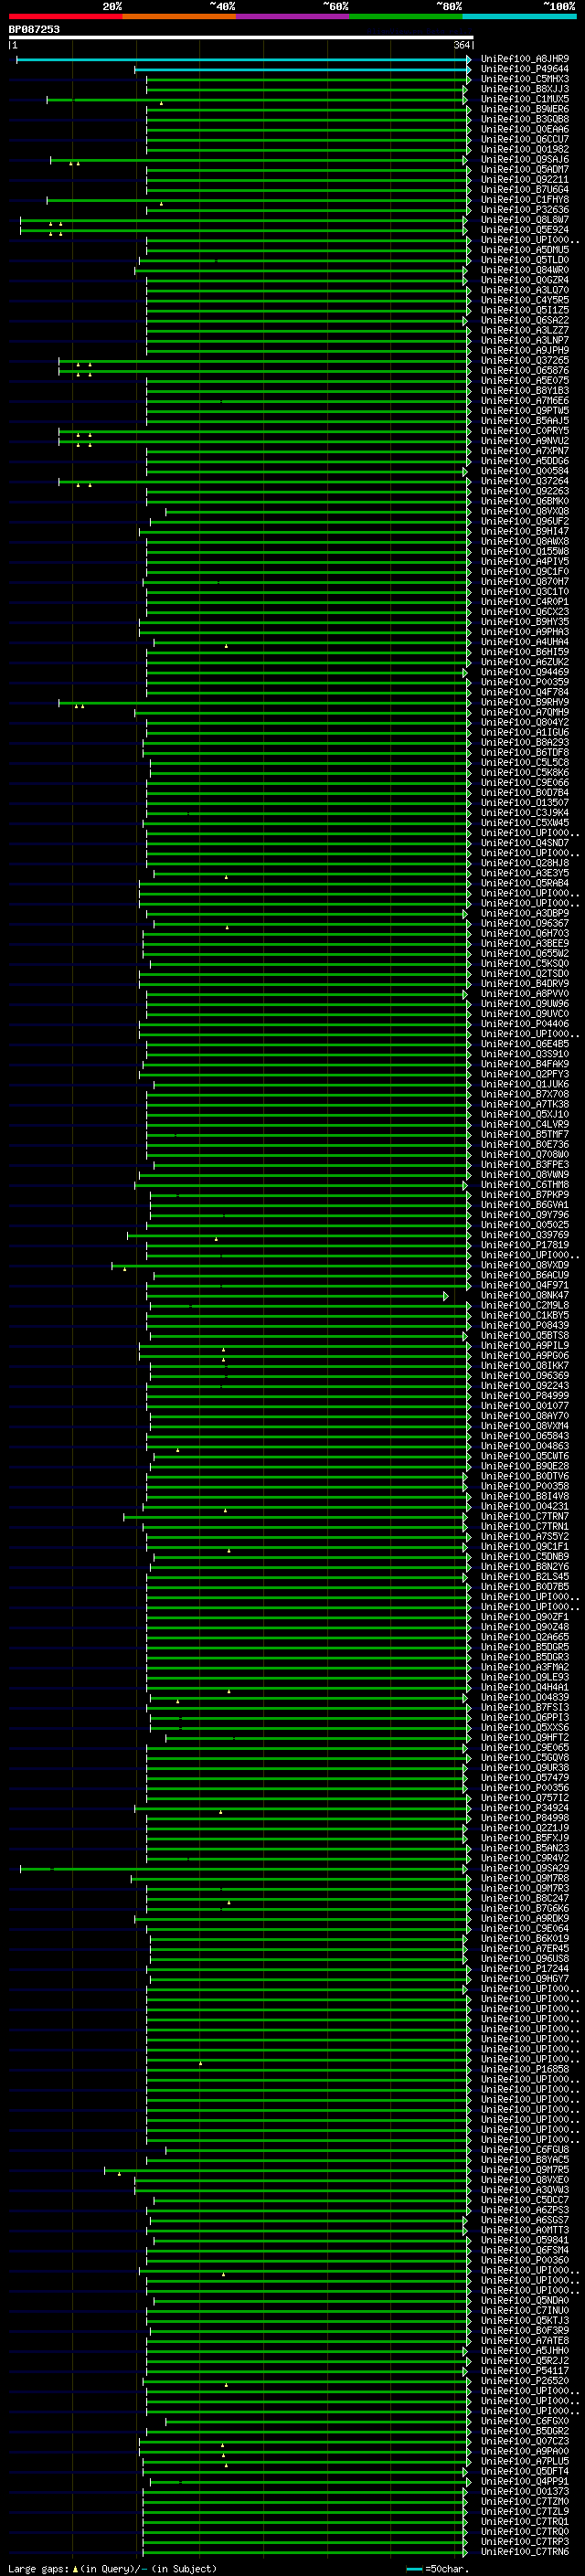Choose hit UniRef100_Q9SAJ6

[x=525, y=159]
